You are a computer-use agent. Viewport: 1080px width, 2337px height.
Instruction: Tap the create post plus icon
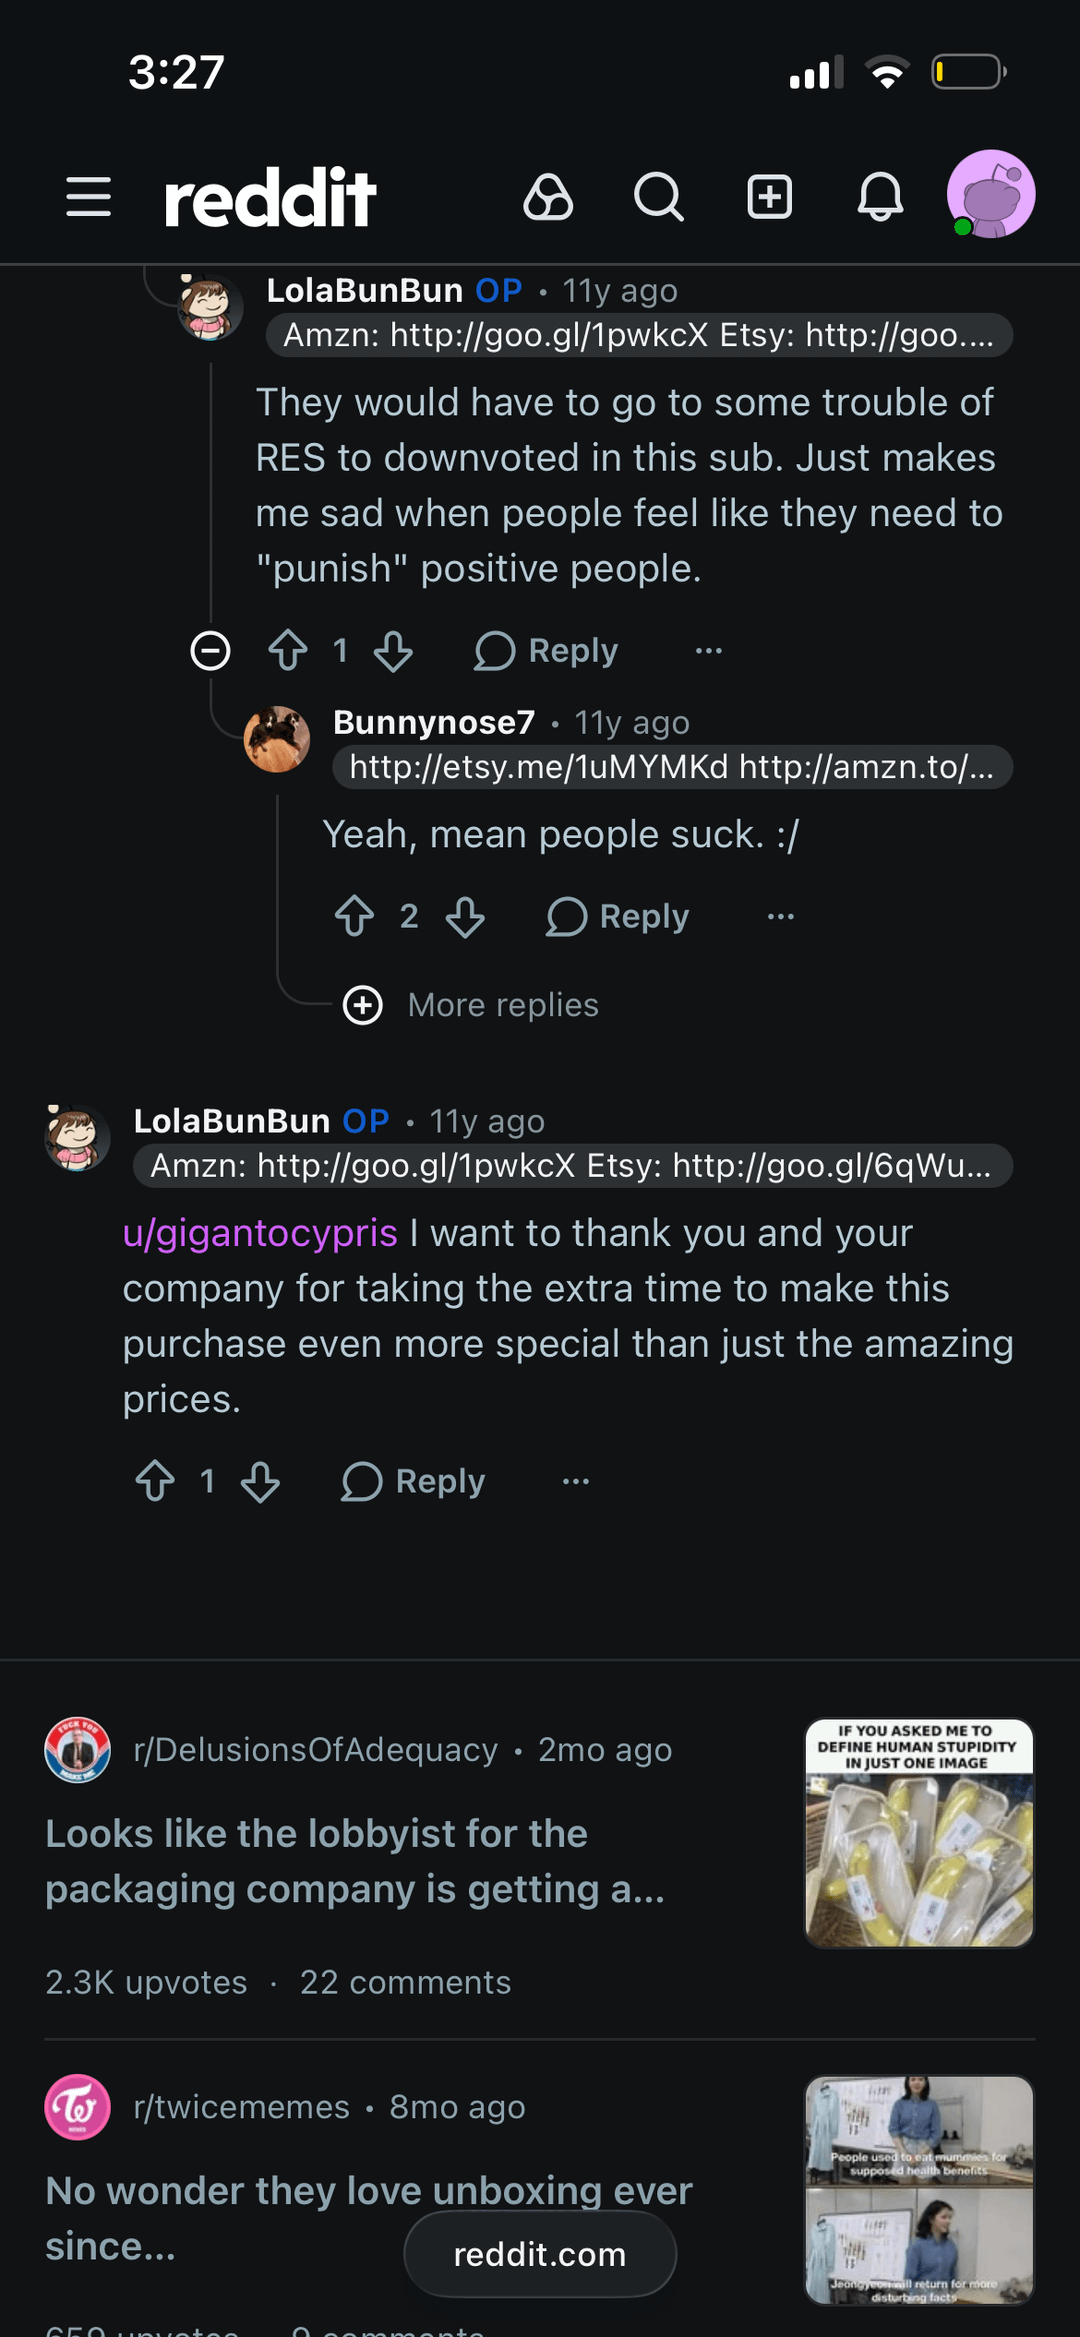[x=770, y=196]
